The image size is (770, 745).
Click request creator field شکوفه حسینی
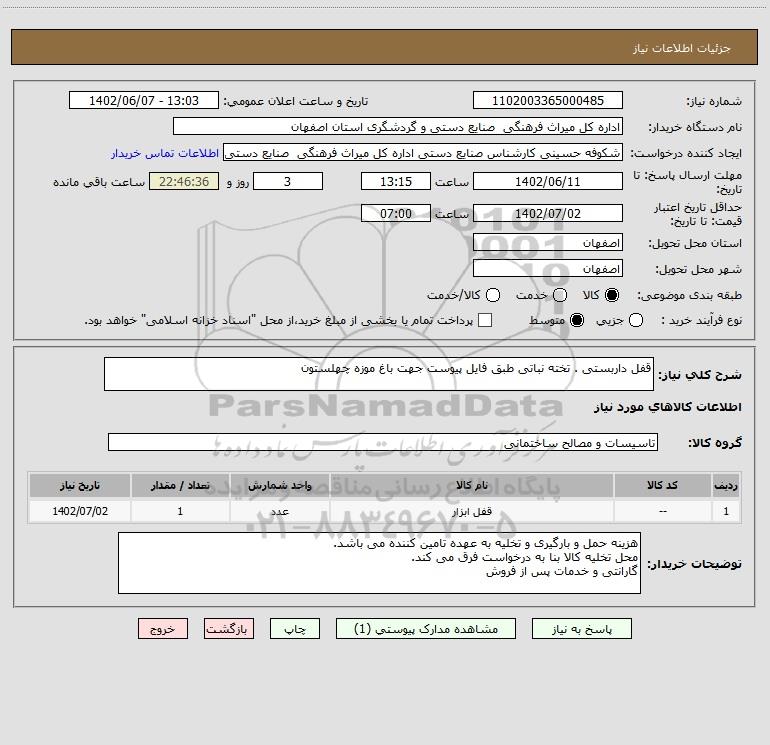[x=423, y=153]
